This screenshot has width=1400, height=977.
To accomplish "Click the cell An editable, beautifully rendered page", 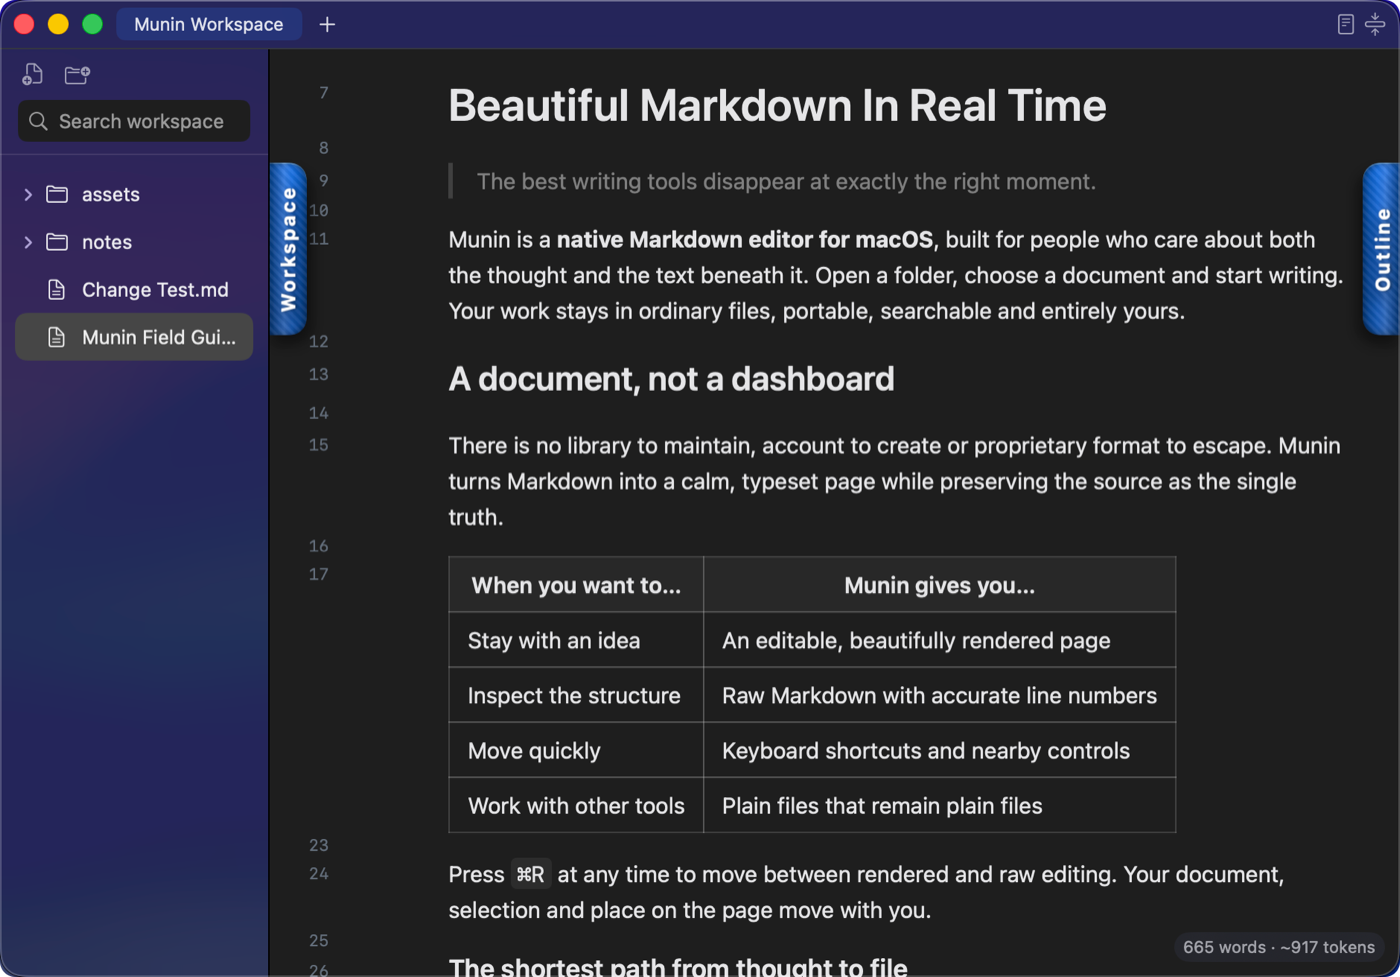I will [940, 640].
